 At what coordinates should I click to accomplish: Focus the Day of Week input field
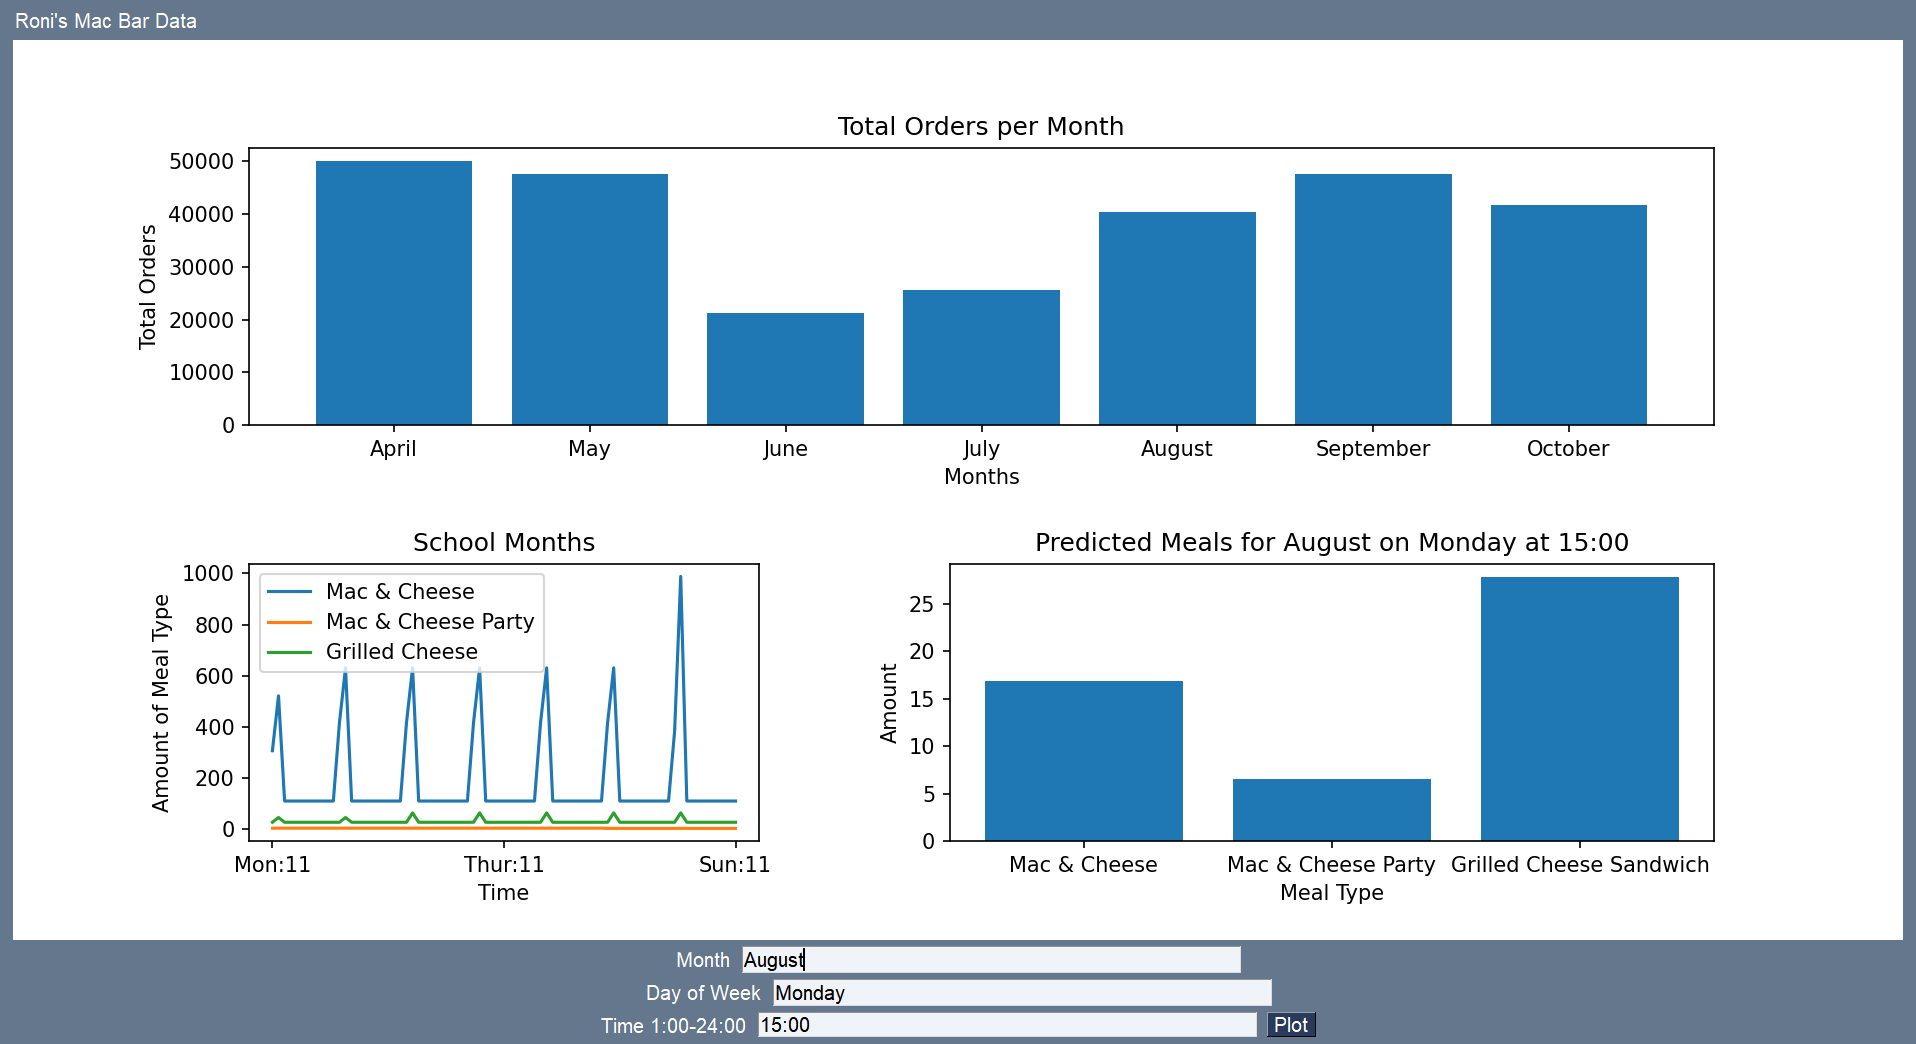pyautogui.click(x=1022, y=993)
